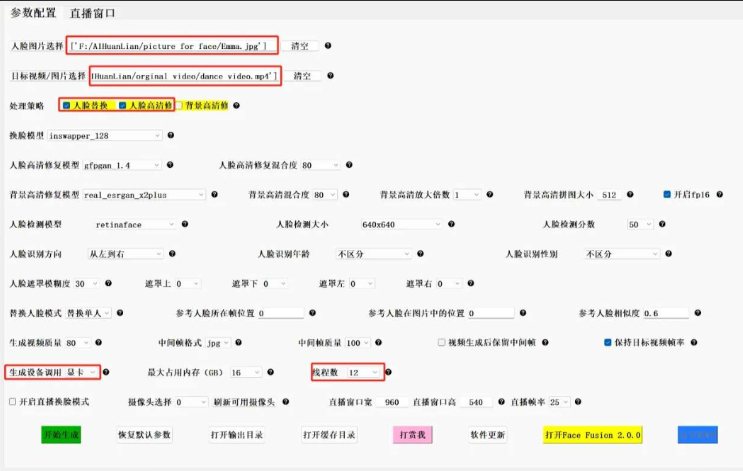Click help icon beside 直播帧率 dropdown
The height and width of the screenshot is (471, 743).
coord(578,401)
